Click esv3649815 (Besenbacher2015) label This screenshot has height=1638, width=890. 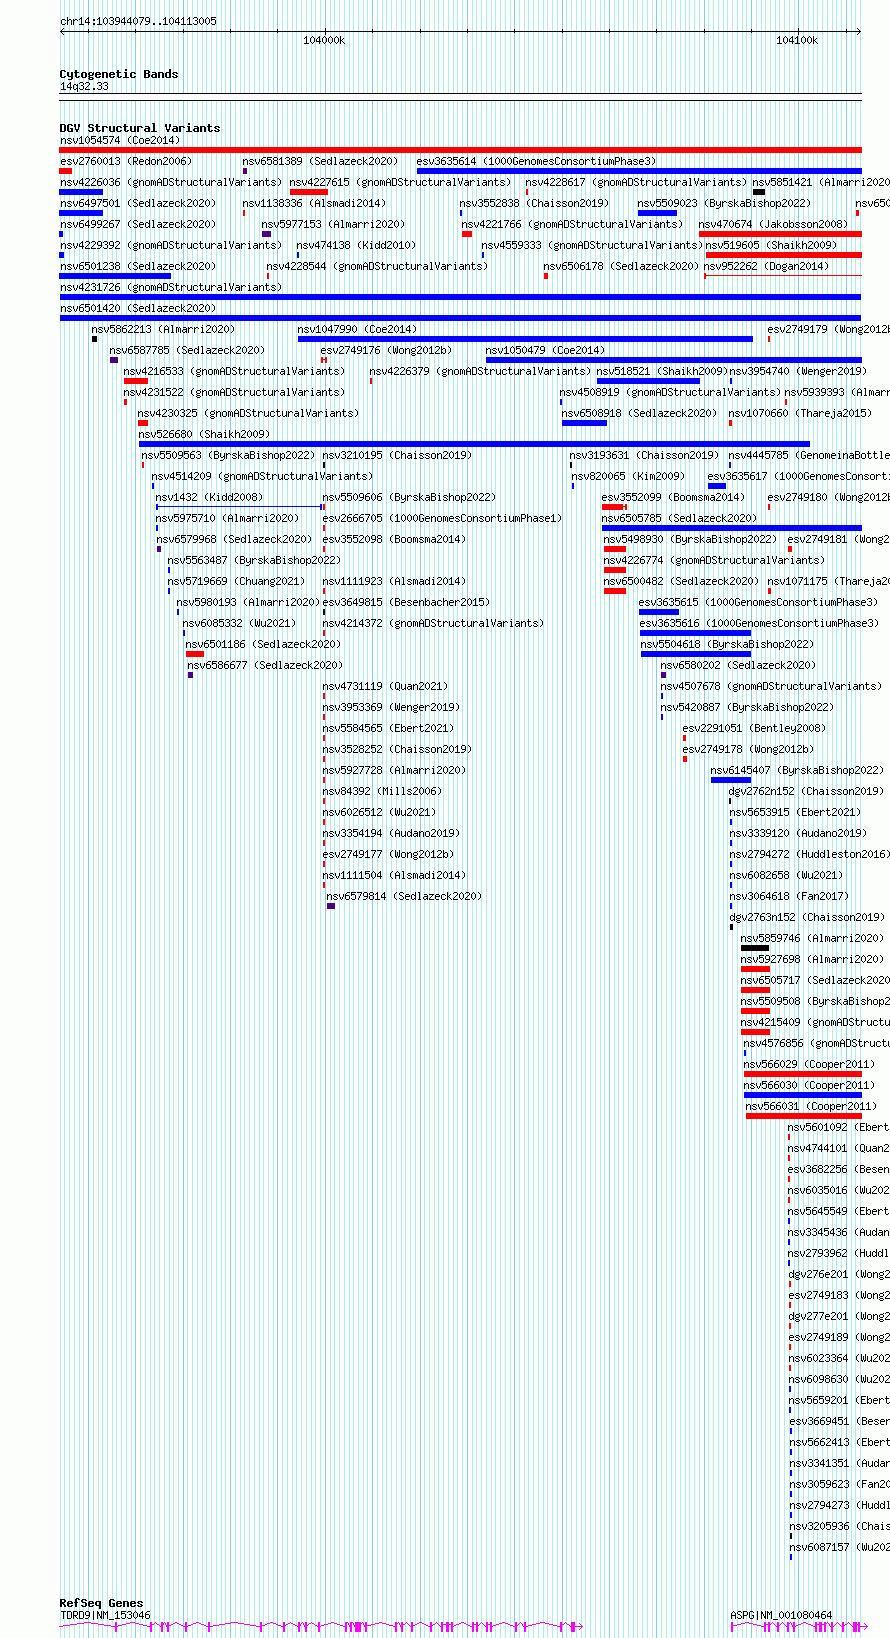405,602
